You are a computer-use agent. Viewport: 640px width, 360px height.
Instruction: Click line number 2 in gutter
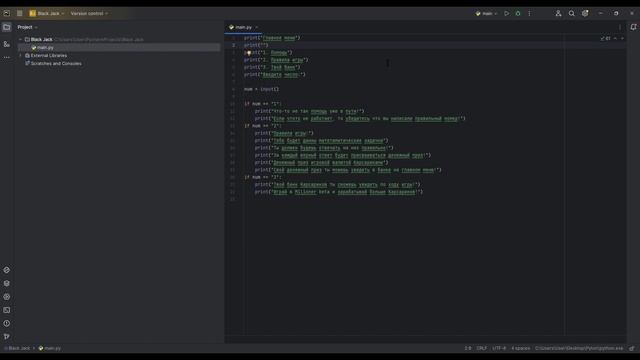click(x=233, y=45)
